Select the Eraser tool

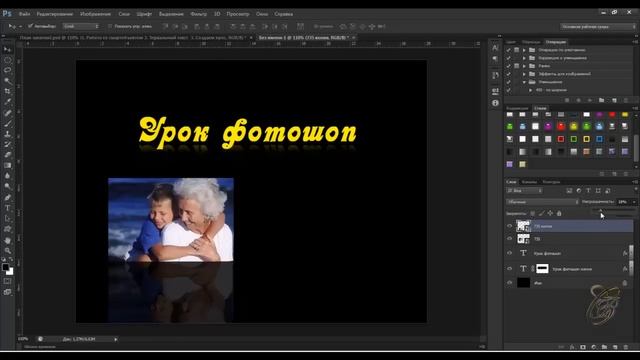click(x=7, y=155)
